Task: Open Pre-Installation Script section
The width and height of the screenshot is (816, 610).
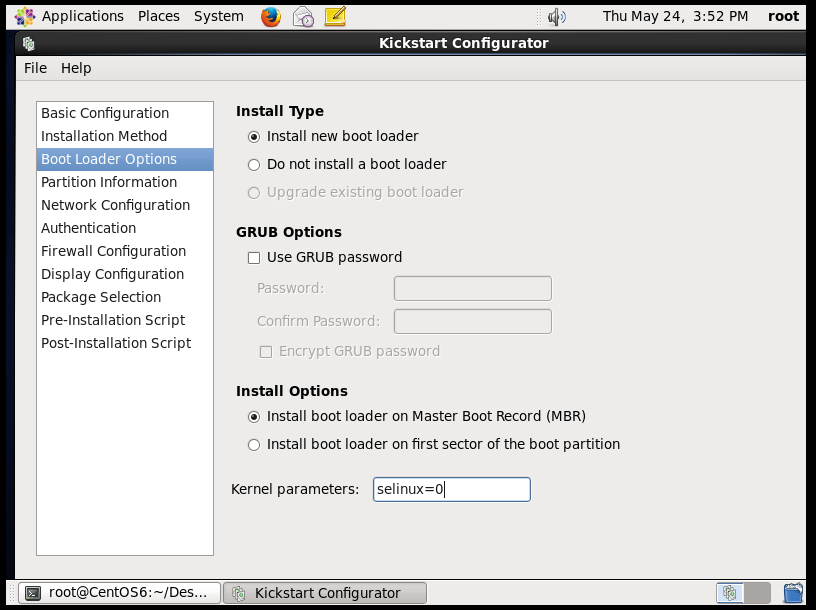Action: coord(125,320)
